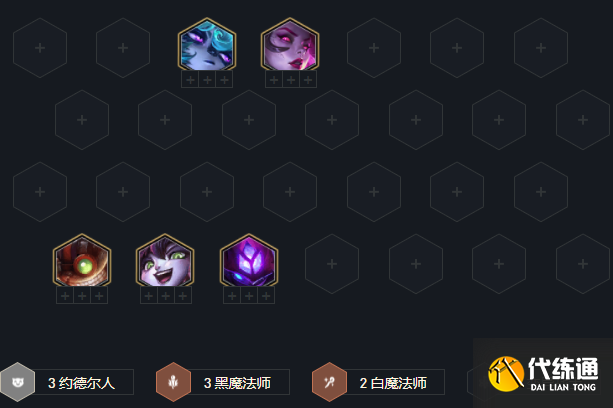Add item to Lulu's first item slot
The height and width of the screenshot is (408, 613).
149,296
